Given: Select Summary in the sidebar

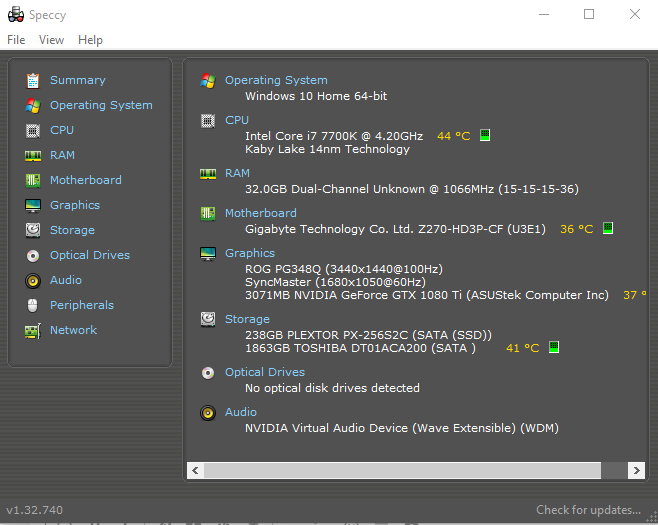Looking at the screenshot, I should tap(78, 80).
